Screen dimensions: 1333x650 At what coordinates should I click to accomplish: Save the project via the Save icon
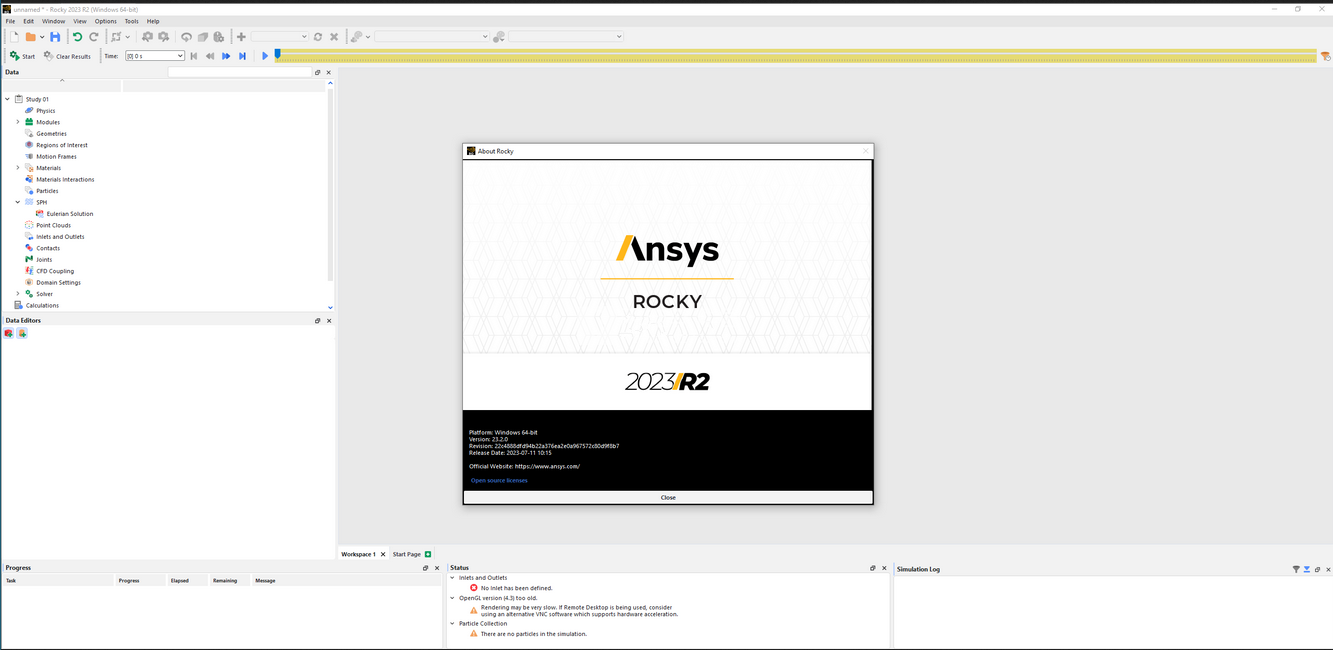coord(55,36)
